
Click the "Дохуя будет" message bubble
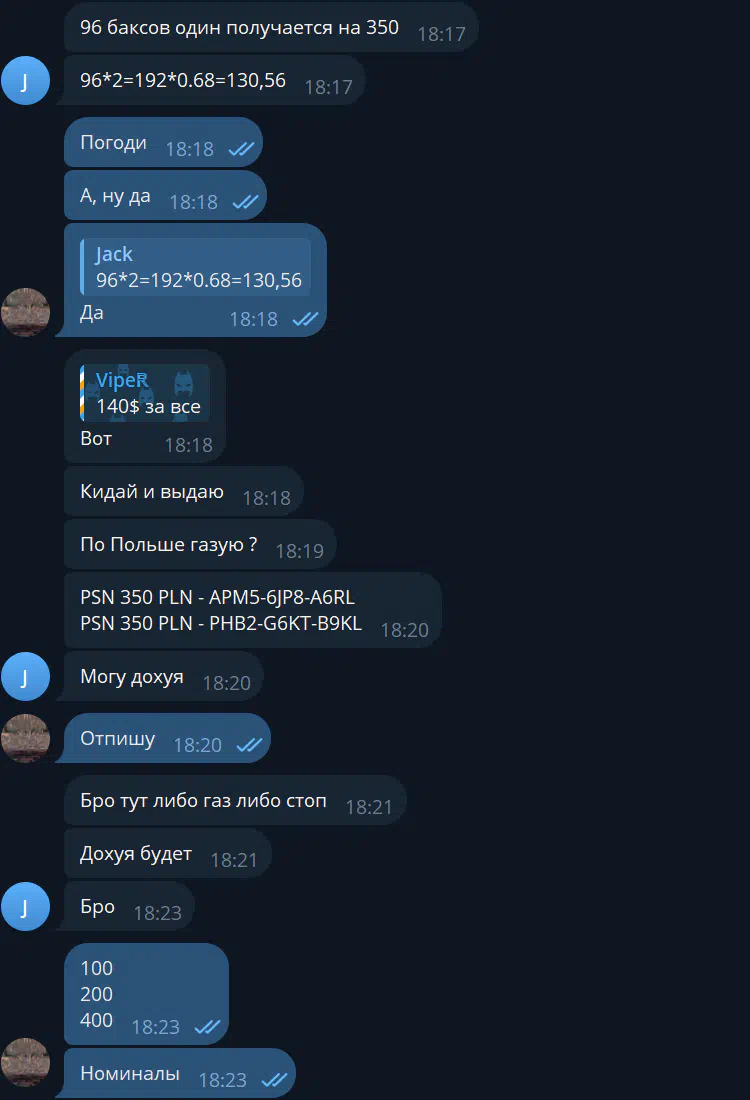(167, 855)
